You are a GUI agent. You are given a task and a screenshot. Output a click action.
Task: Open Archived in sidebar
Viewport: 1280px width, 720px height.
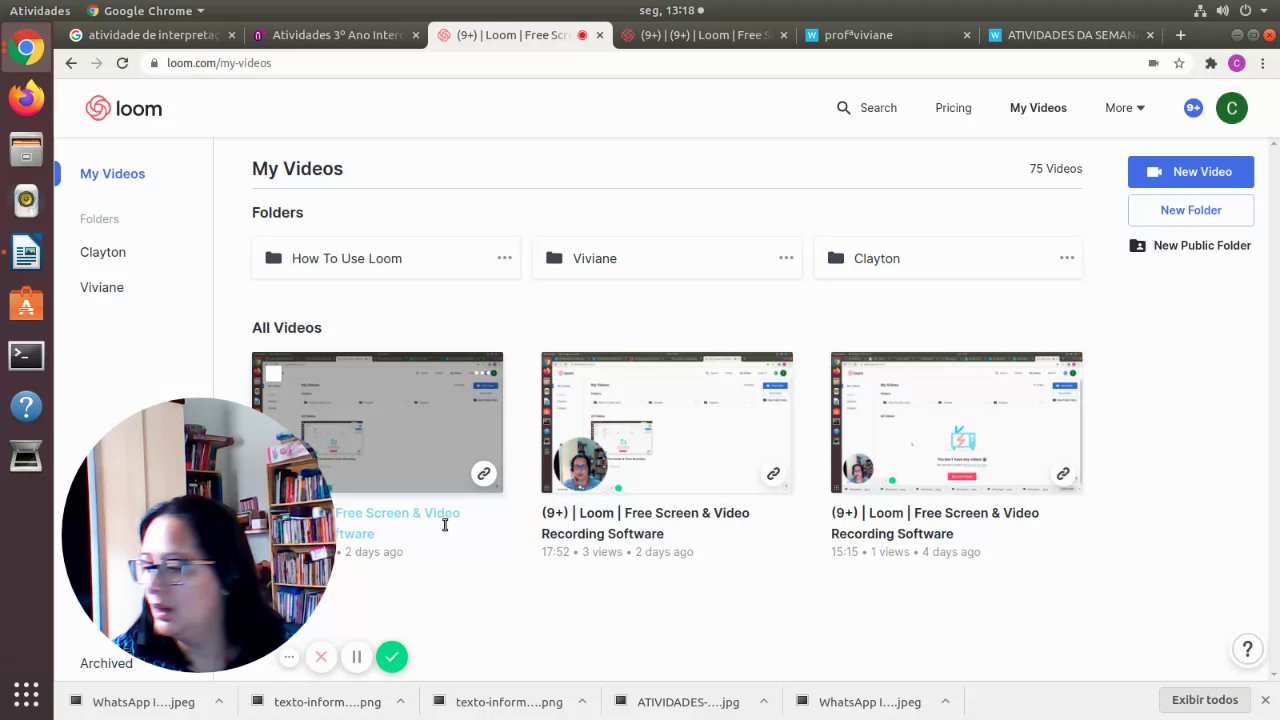[x=106, y=663]
